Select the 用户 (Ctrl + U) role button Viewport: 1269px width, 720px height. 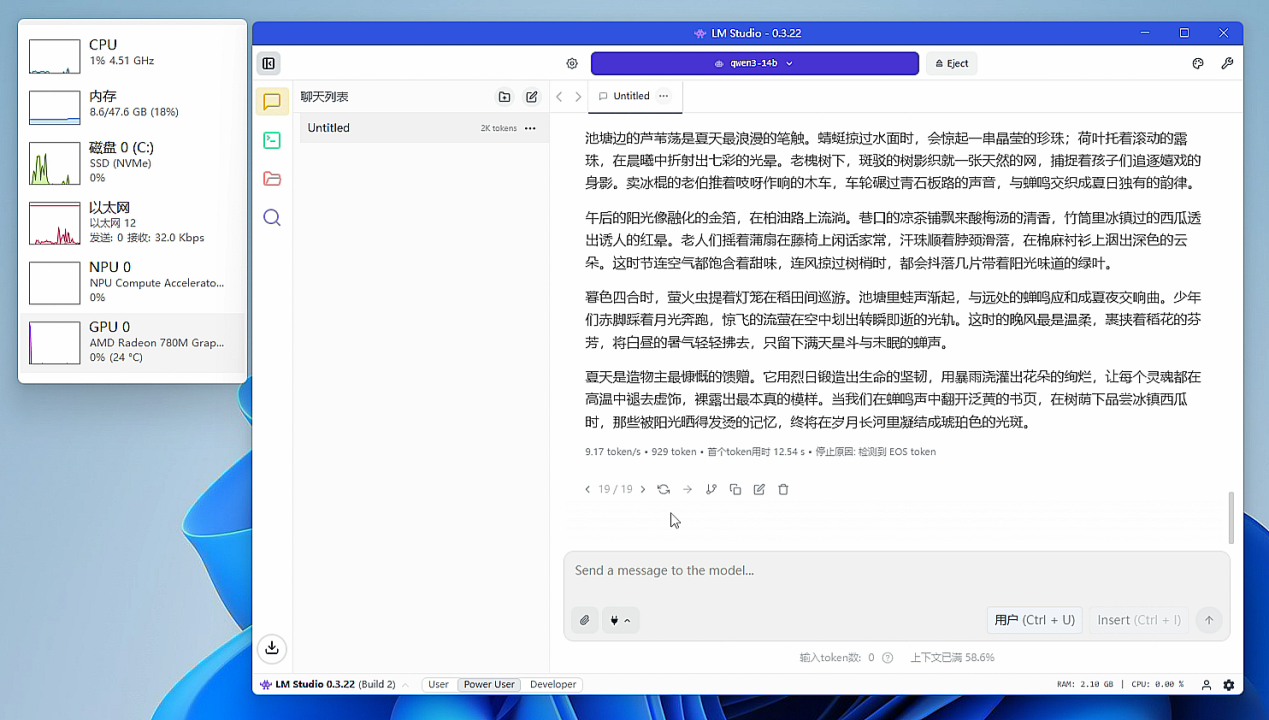click(1034, 620)
